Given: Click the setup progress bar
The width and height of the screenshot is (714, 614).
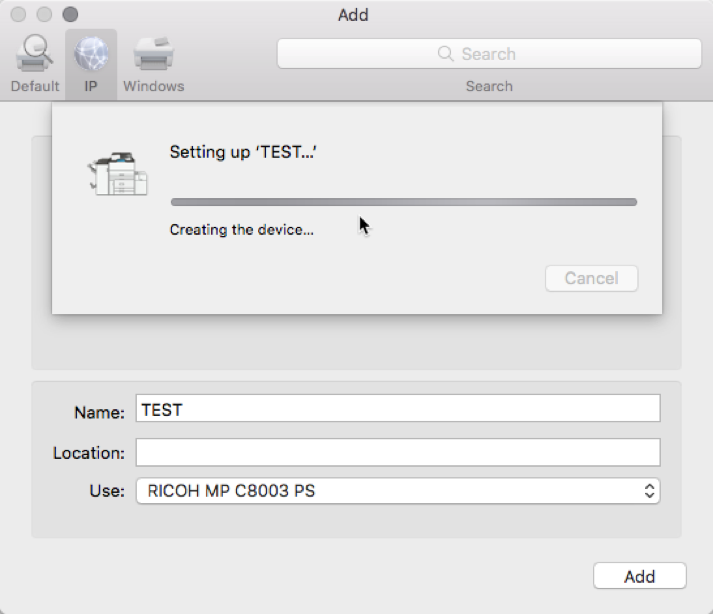Looking at the screenshot, I should tap(404, 202).
